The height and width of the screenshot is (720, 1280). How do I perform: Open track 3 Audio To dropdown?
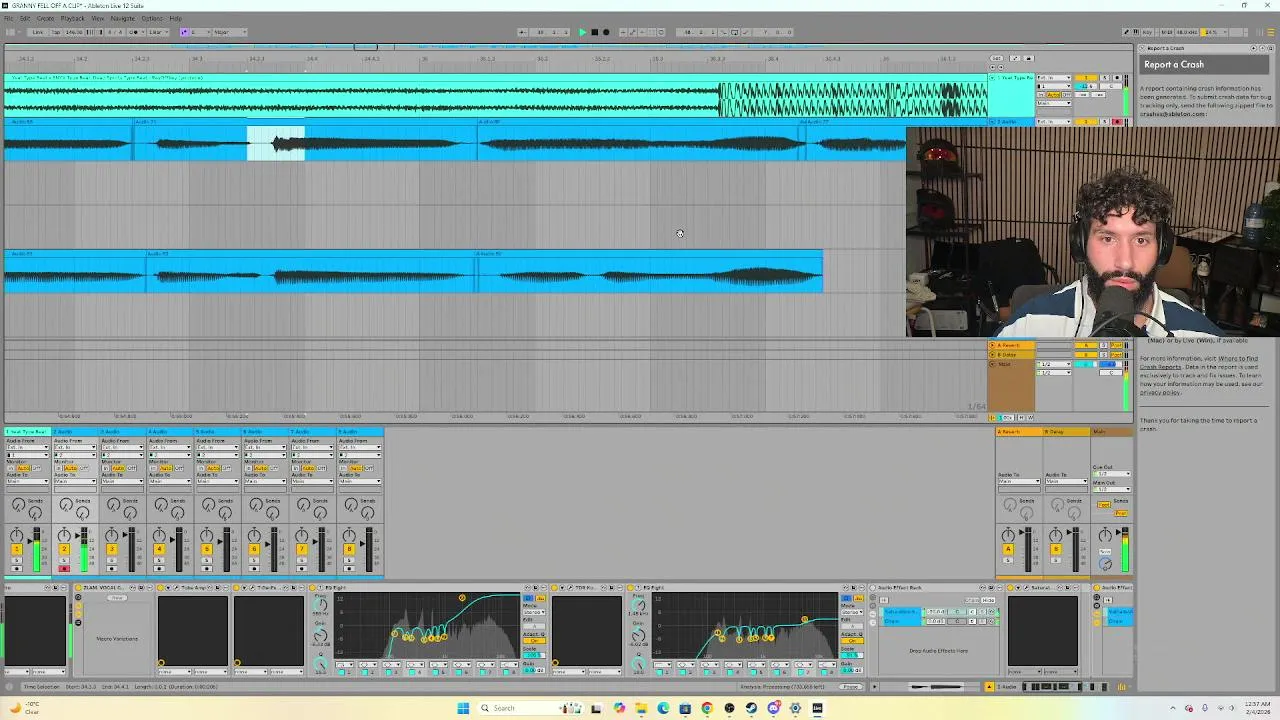click(x=122, y=481)
